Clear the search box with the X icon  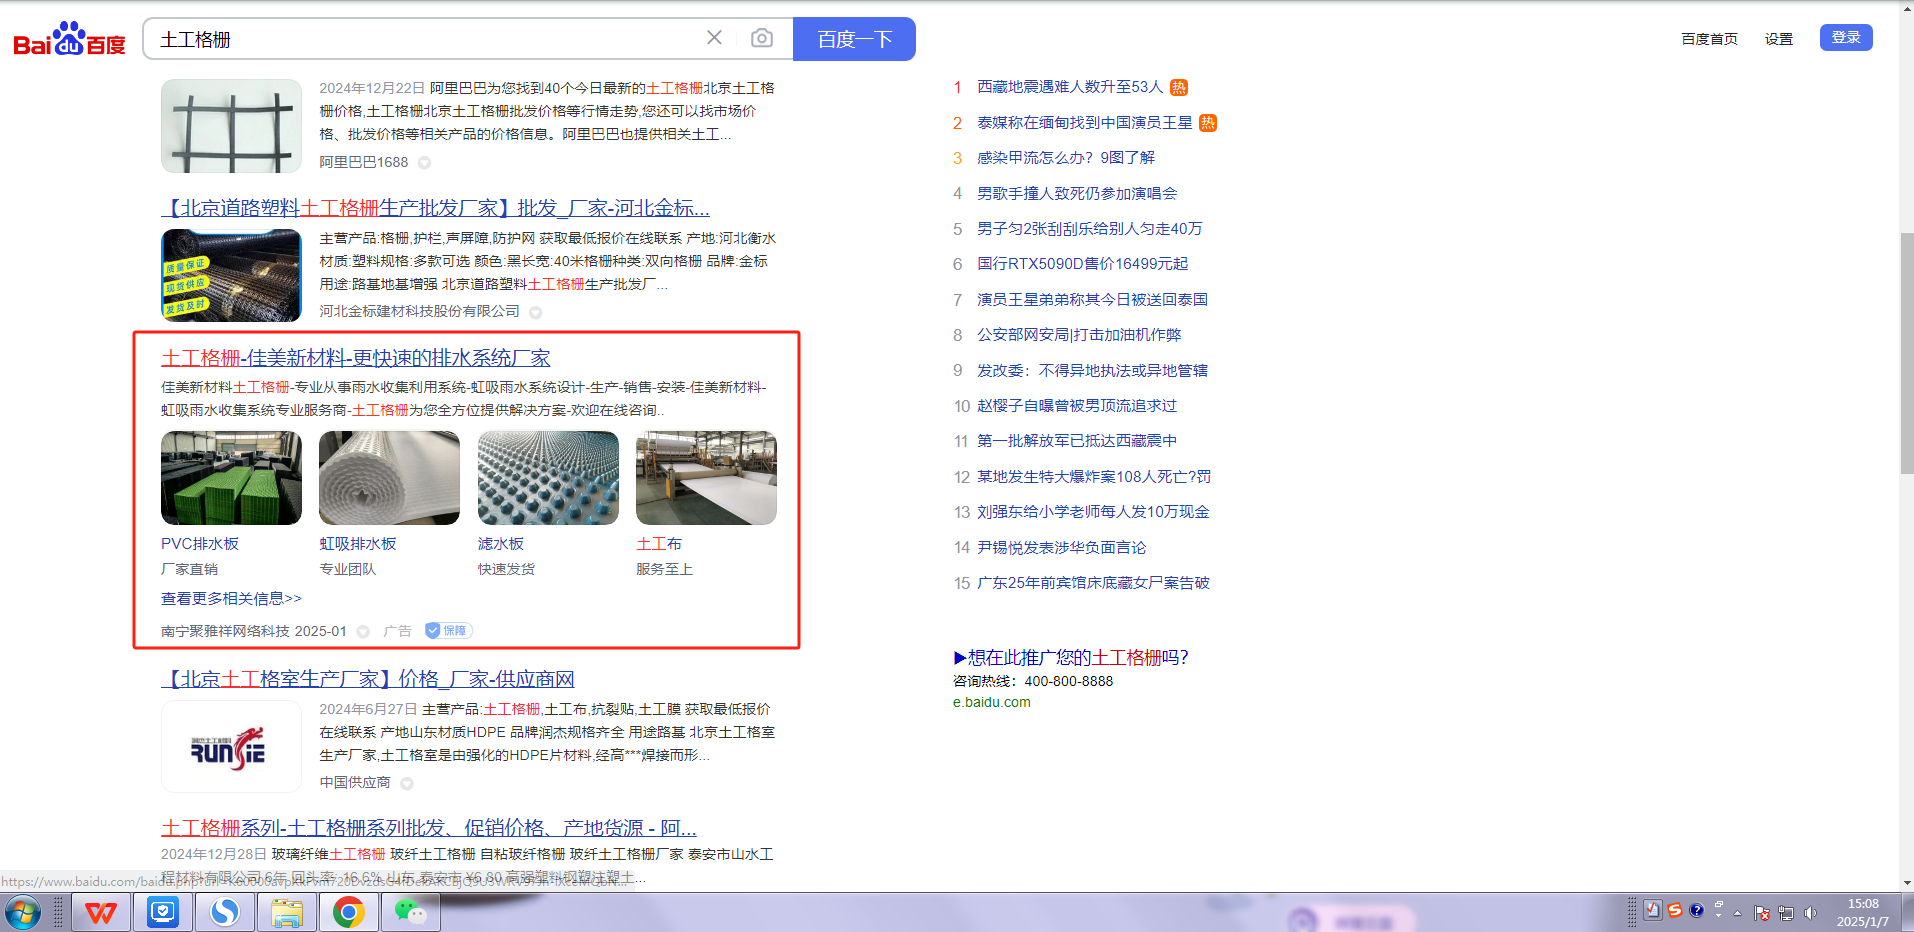tap(714, 38)
